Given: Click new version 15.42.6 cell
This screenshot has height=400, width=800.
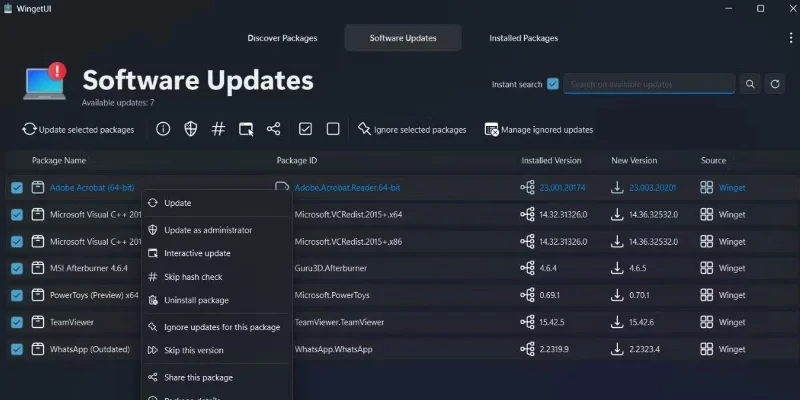Looking at the screenshot, I should pos(641,322).
